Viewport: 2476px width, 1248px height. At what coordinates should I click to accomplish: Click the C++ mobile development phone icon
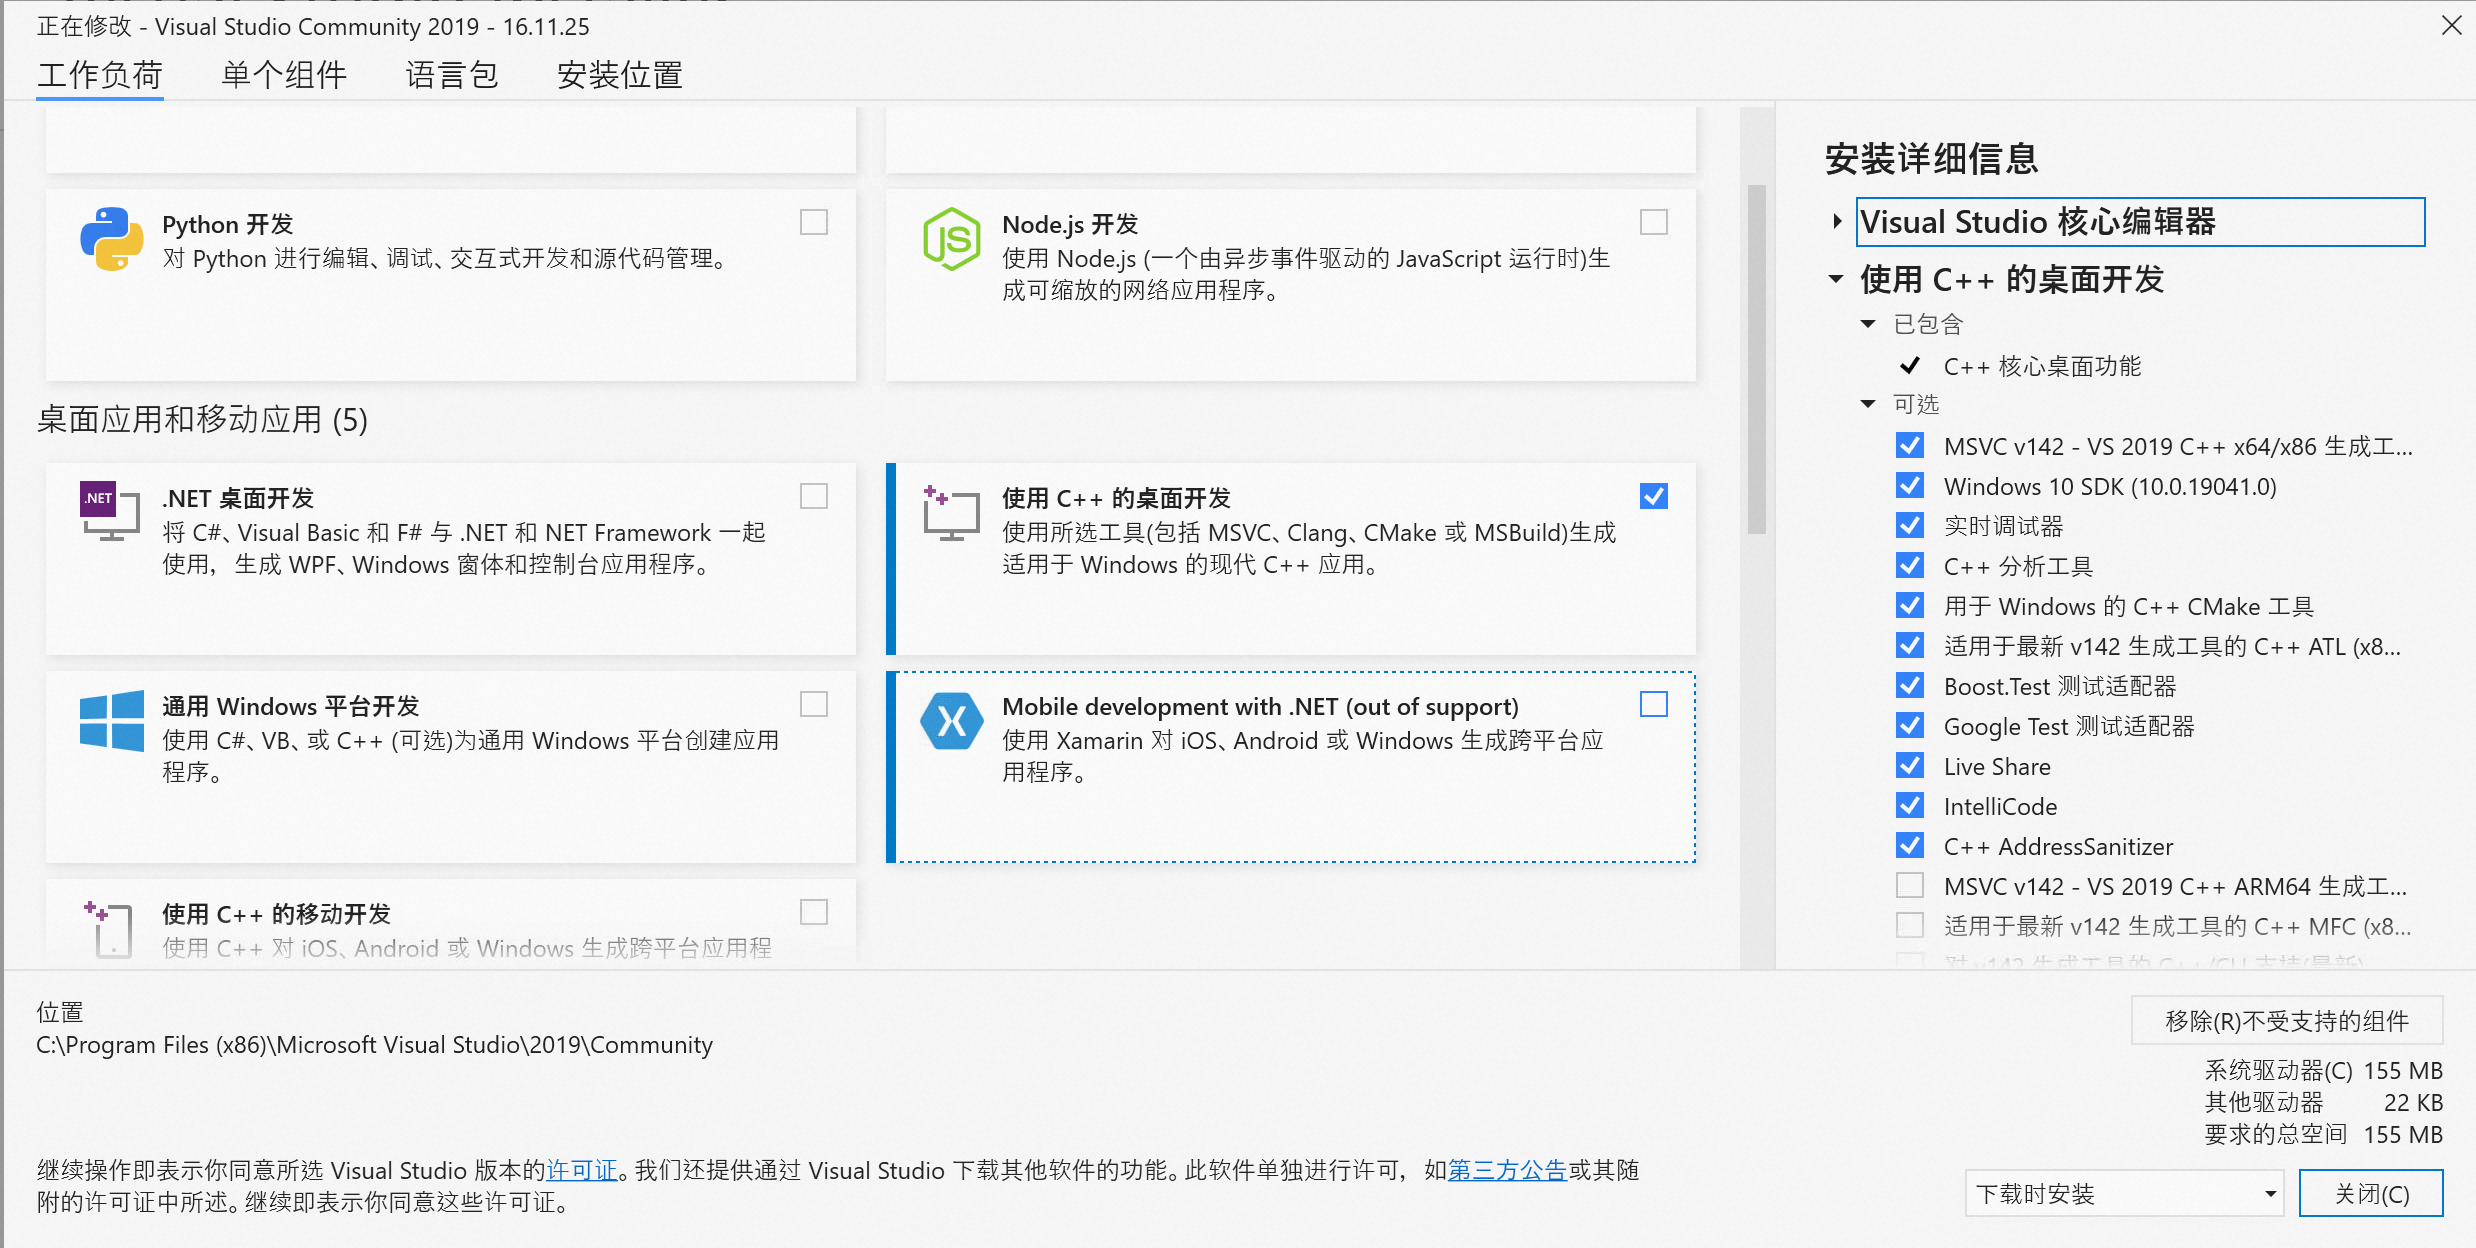pyautogui.click(x=110, y=929)
